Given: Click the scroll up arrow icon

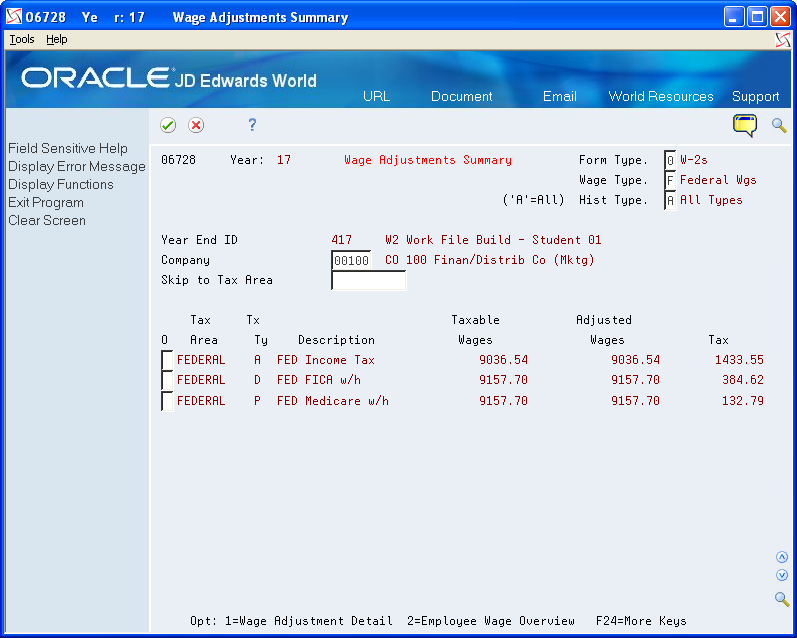Looking at the screenshot, I should [x=782, y=557].
